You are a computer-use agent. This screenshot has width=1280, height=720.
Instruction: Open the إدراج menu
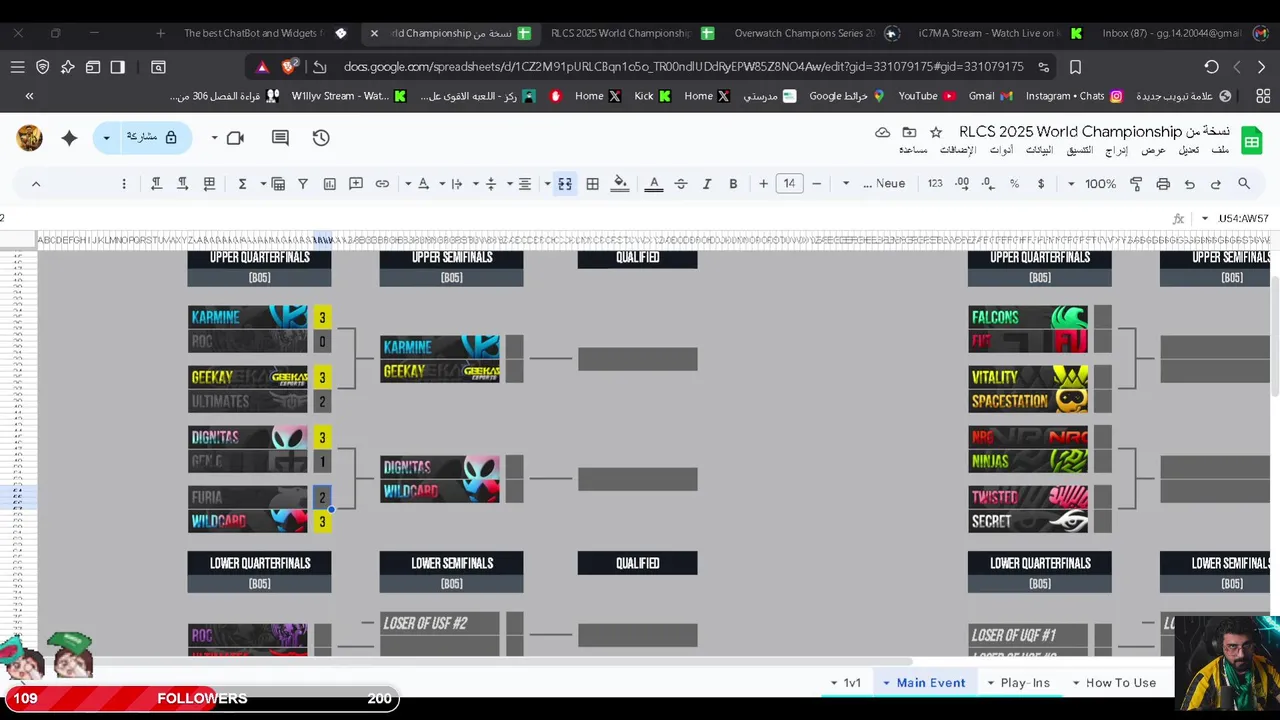click(x=1116, y=150)
